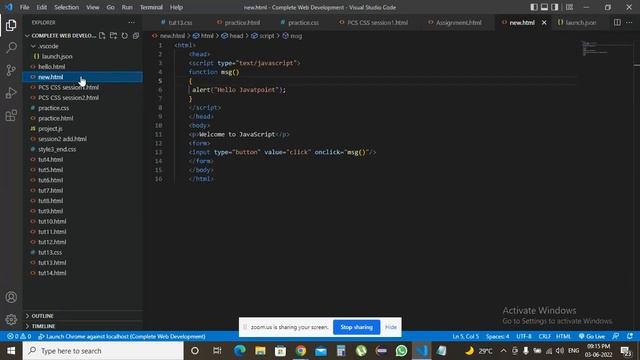Open the Edit menu

[x=42, y=7]
